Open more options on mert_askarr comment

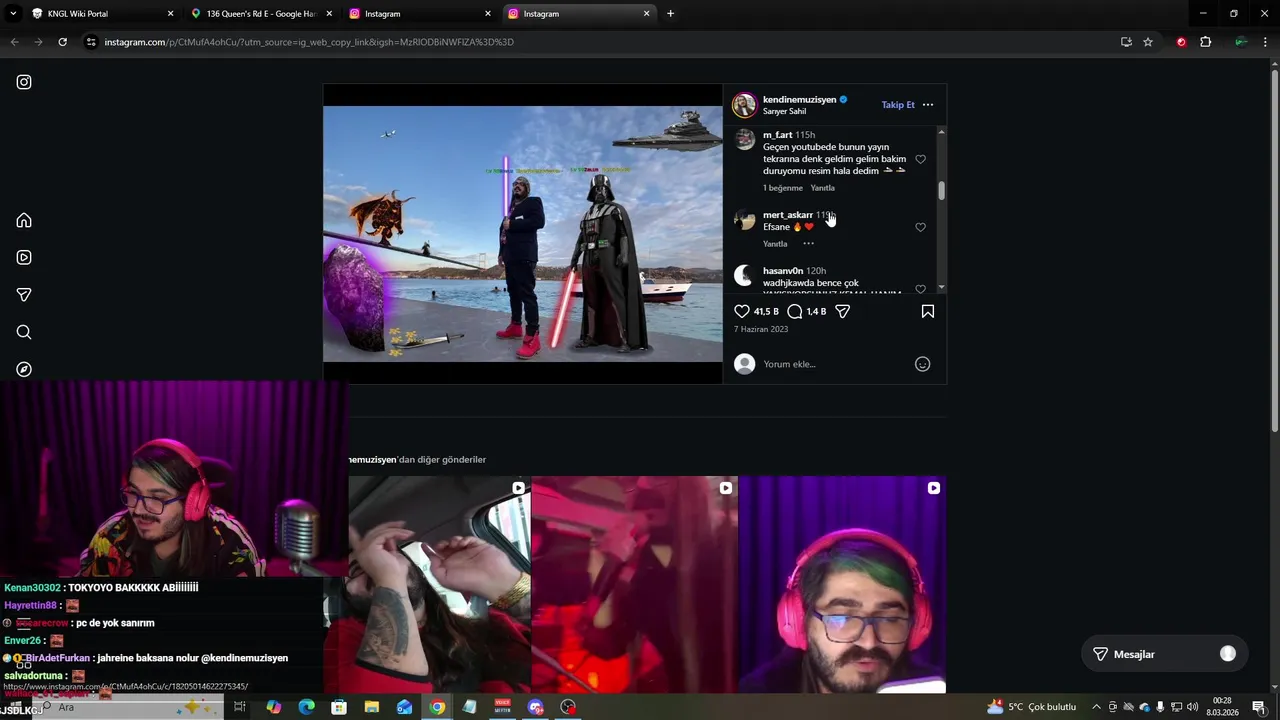tap(808, 243)
